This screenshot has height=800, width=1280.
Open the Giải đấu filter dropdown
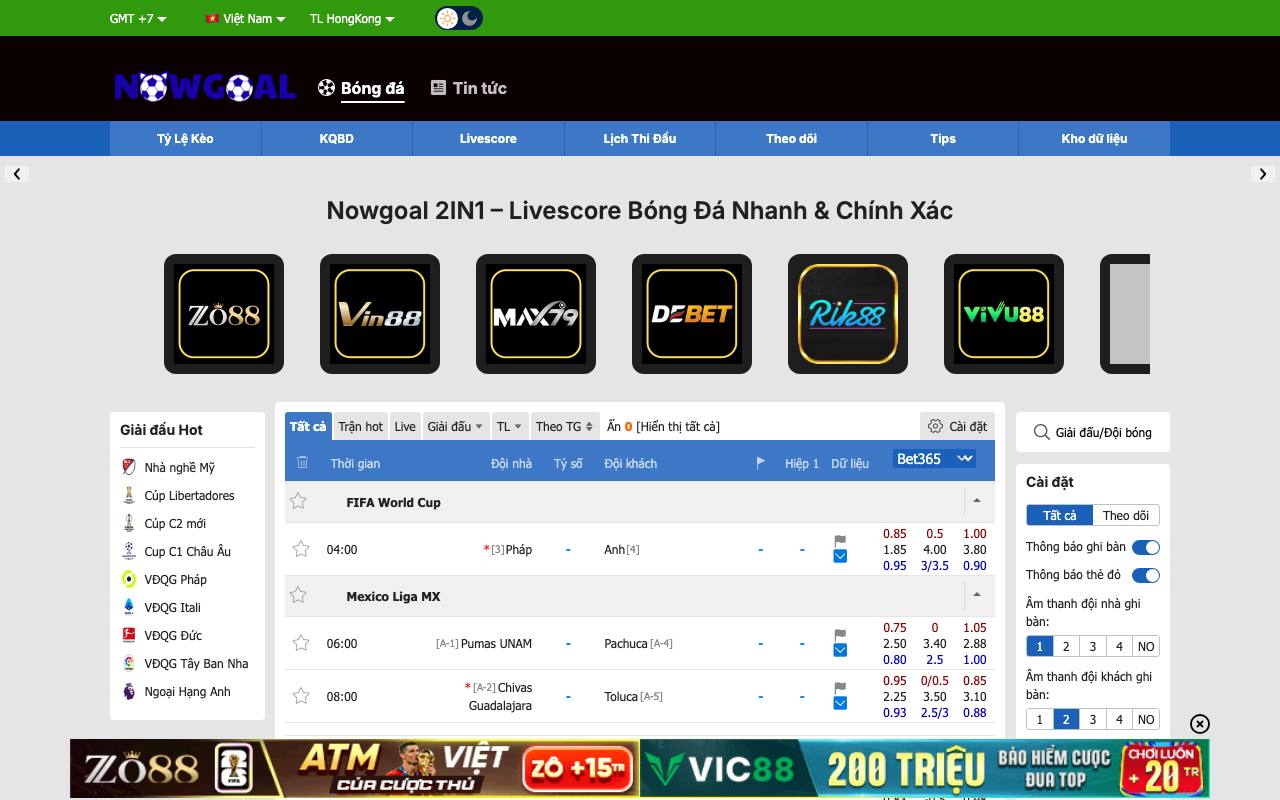(x=455, y=426)
